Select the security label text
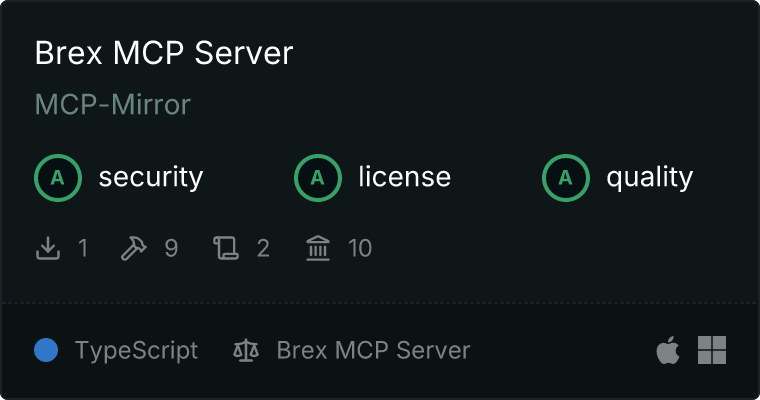 (x=151, y=177)
